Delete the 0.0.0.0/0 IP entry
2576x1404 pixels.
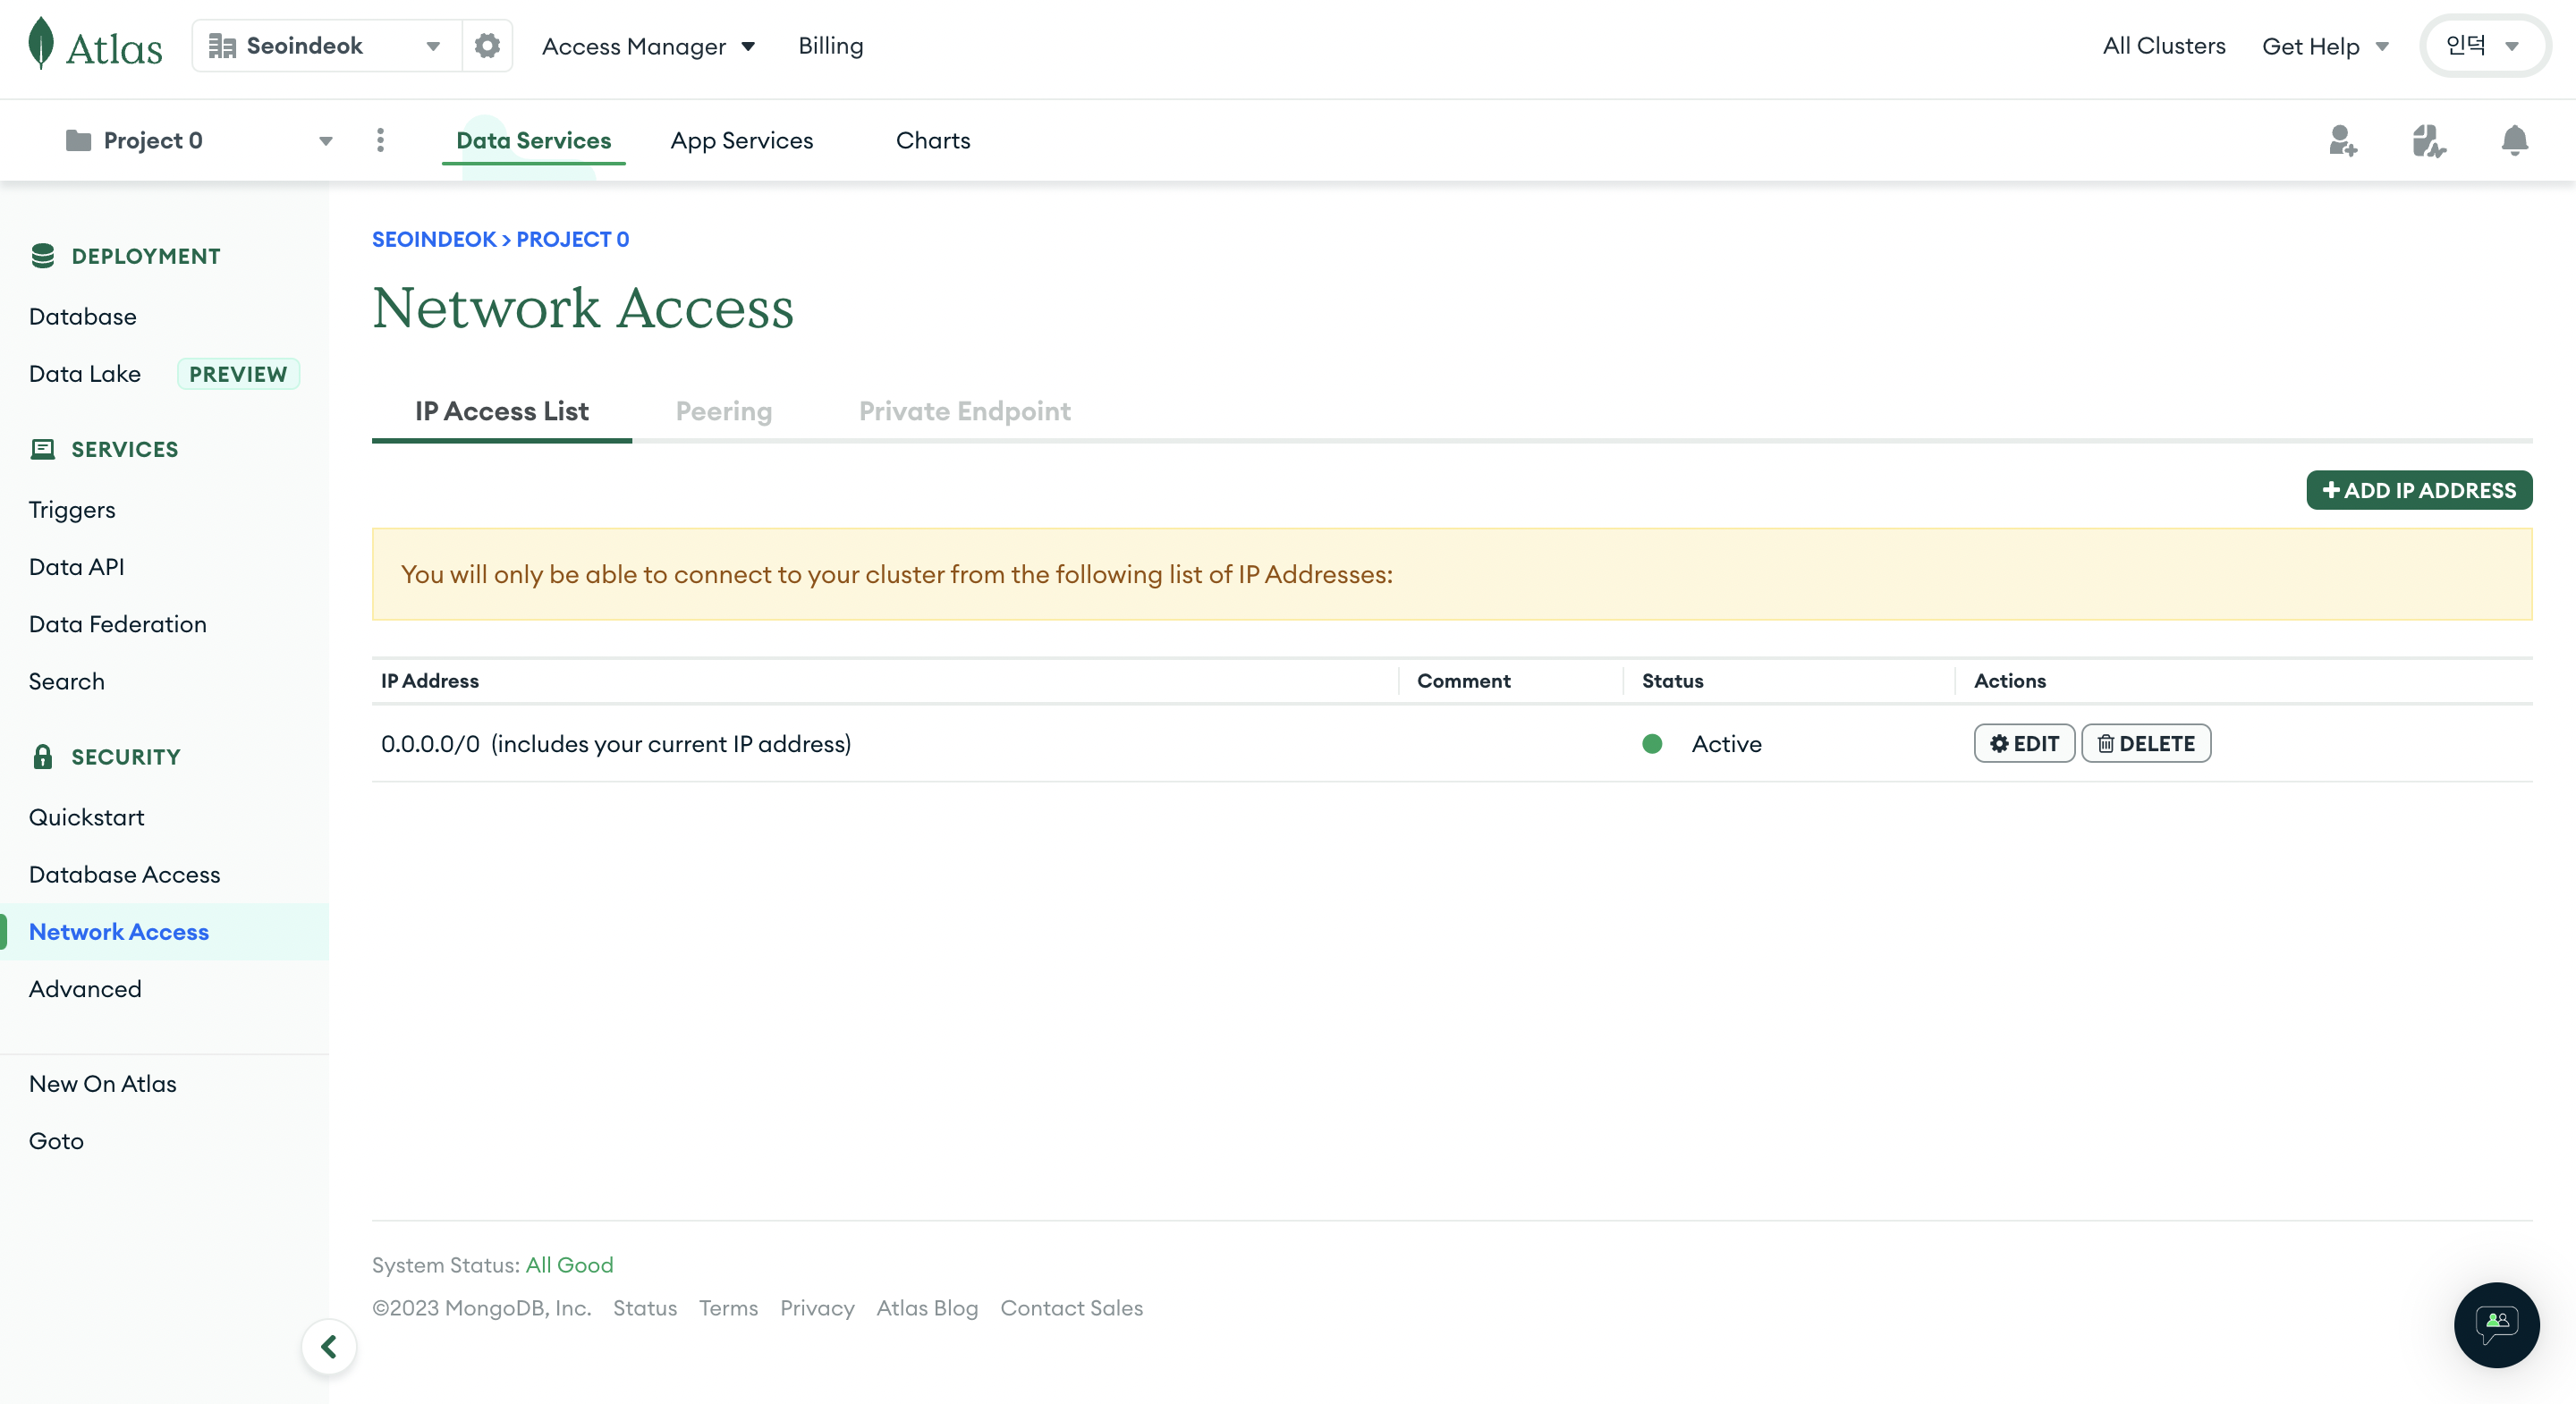[x=2145, y=743]
